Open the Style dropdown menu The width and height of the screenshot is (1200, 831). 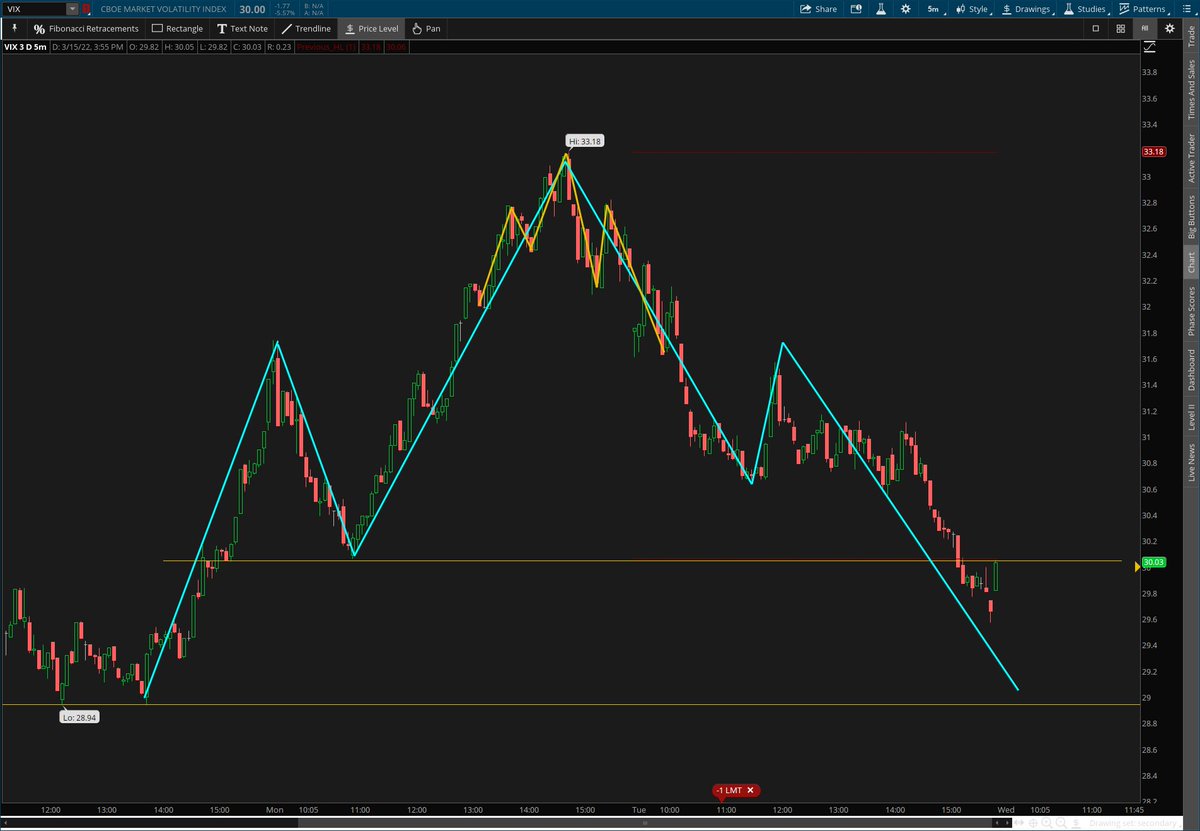click(971, 9)
